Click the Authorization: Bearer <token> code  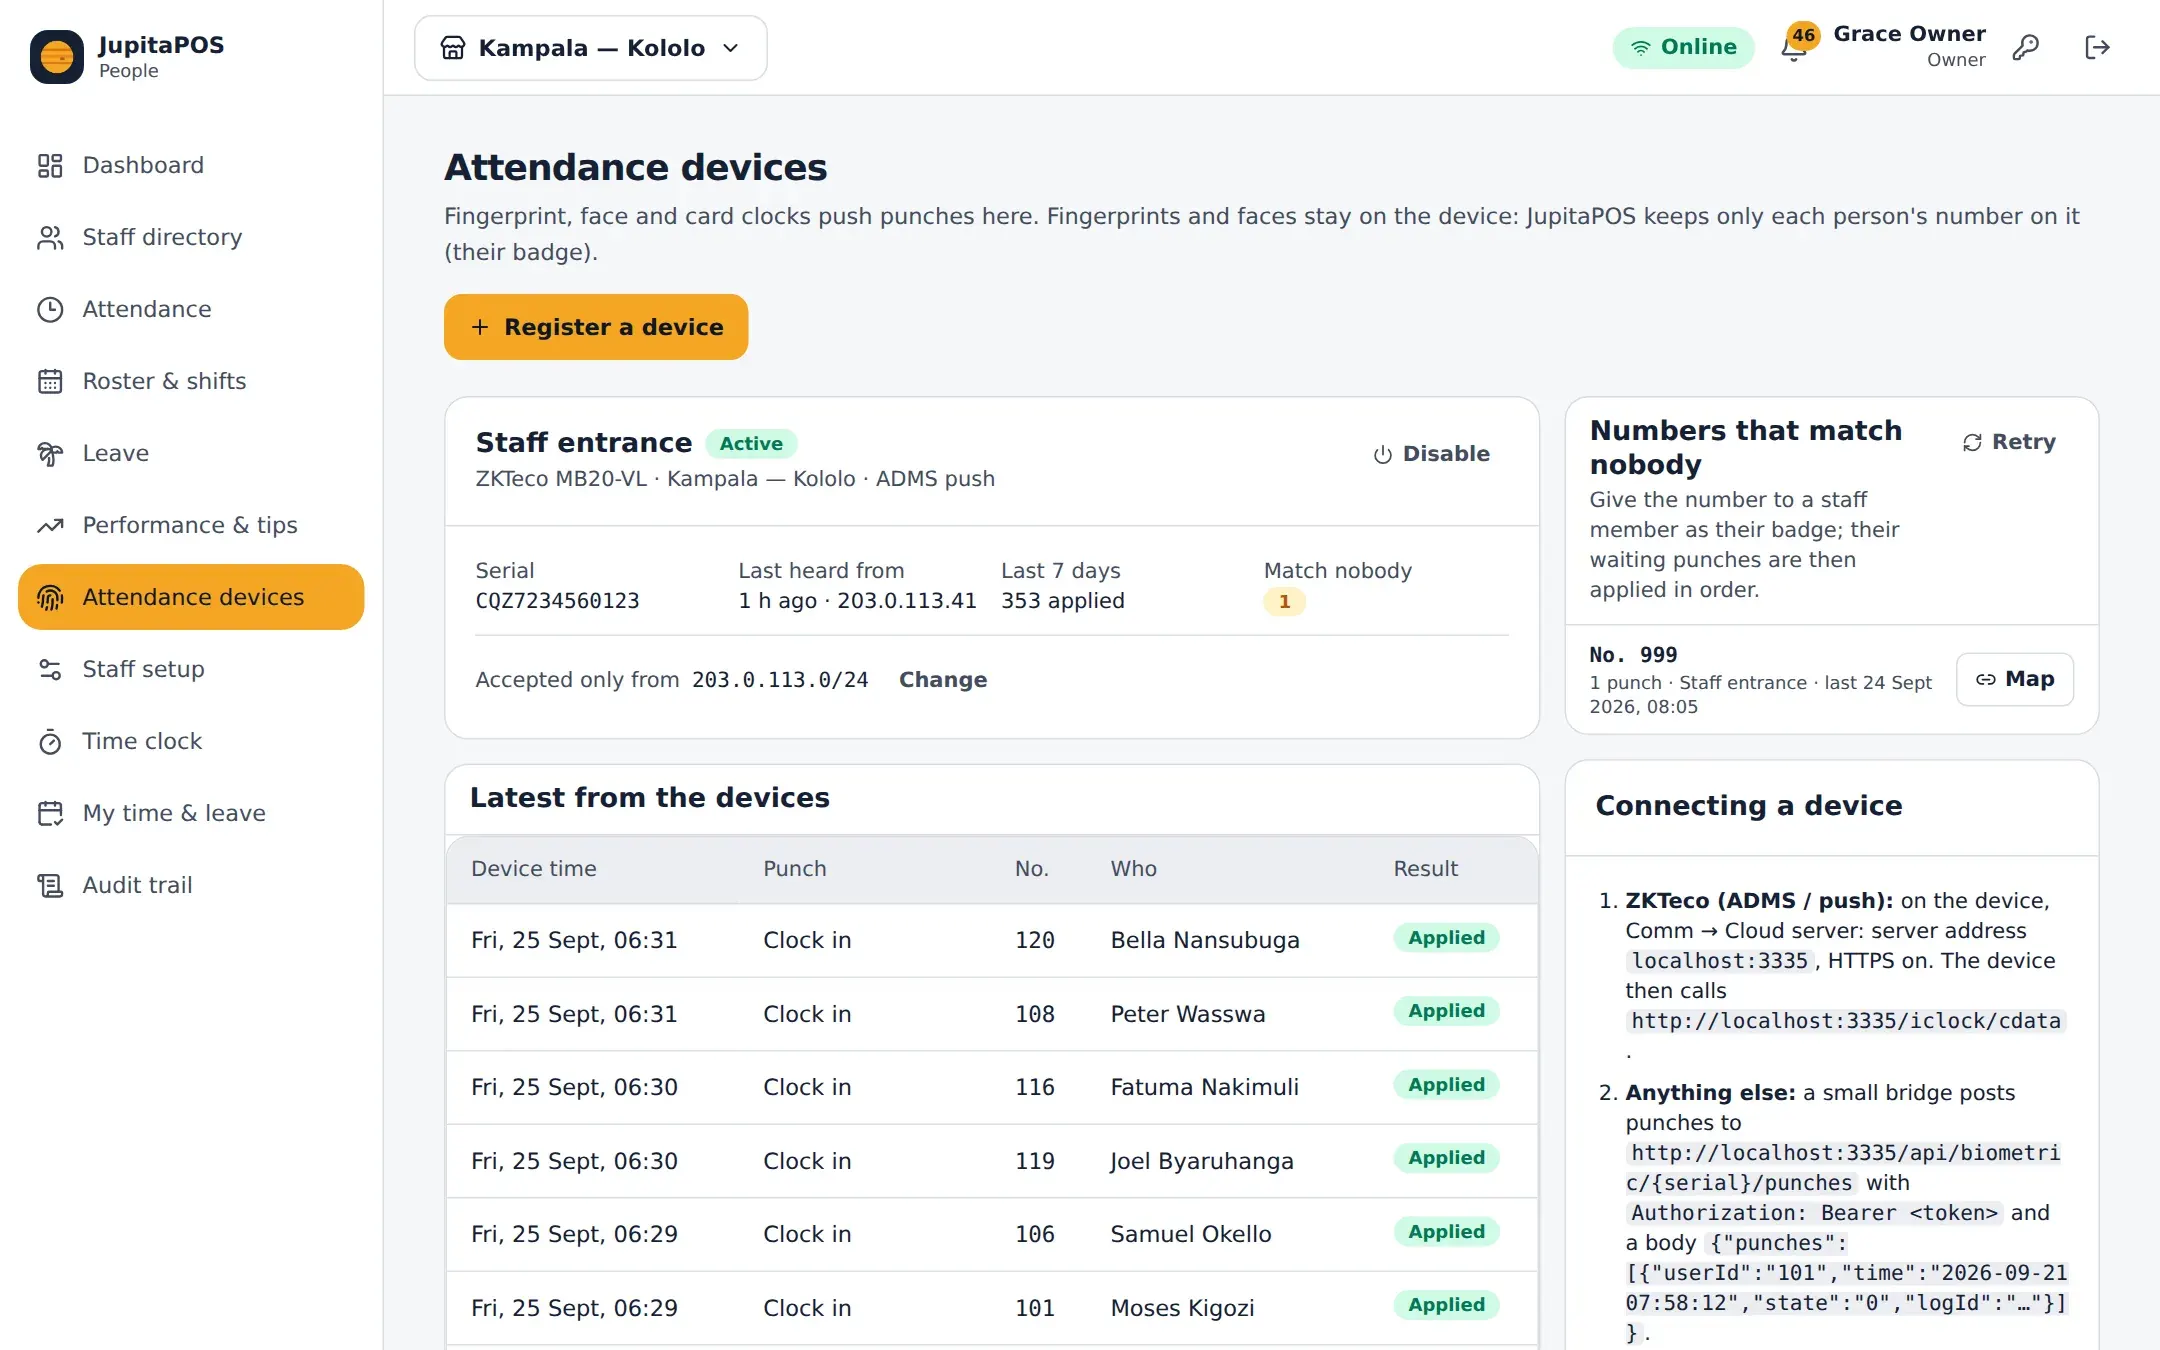[1814, 1213]
